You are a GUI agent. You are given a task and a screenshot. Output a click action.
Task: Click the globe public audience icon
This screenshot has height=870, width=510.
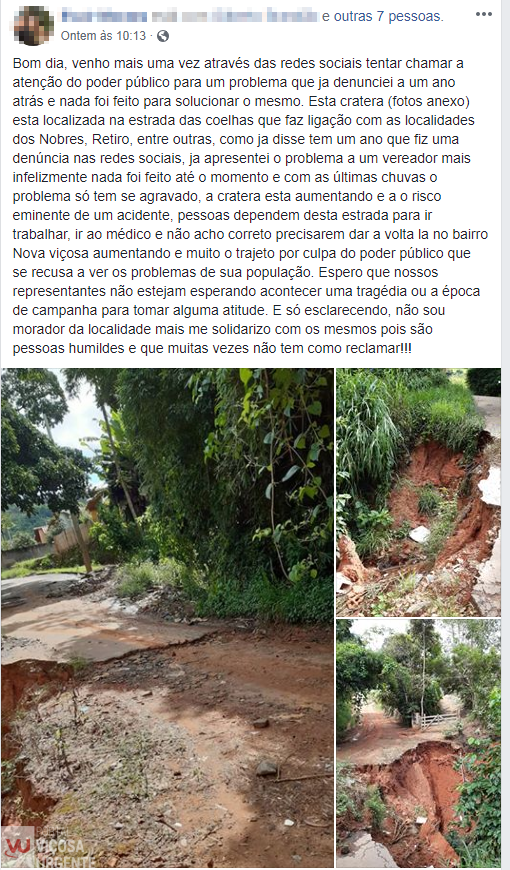click(x=163, y=36)
